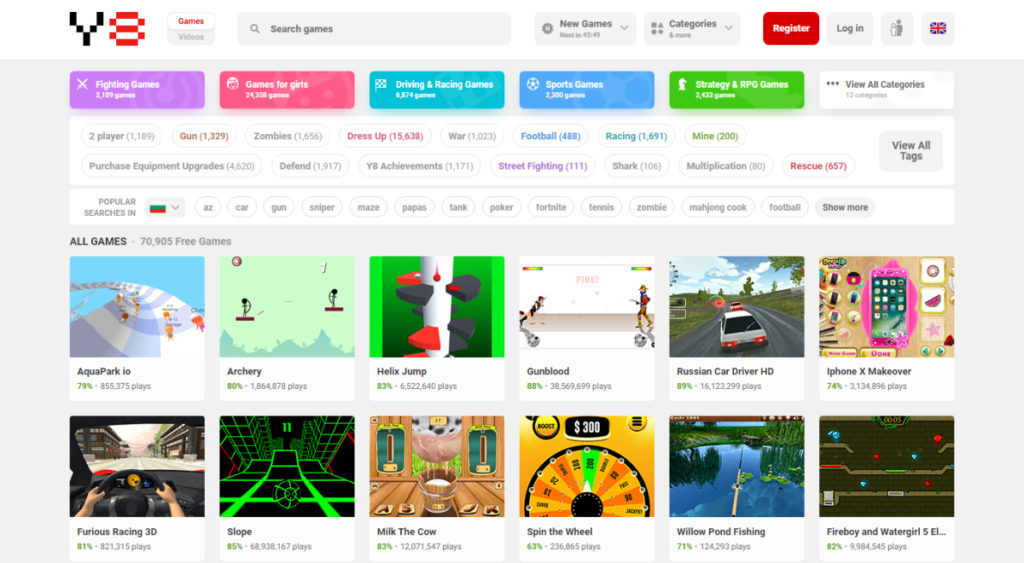Open the user profile icon button

tap(897, 28)
